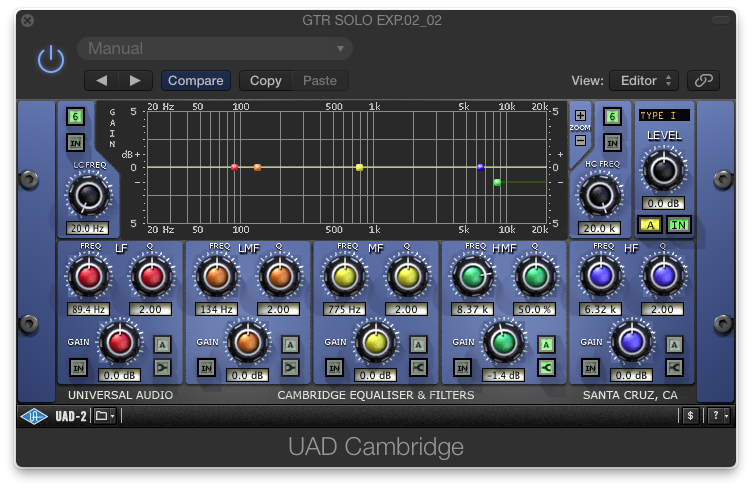
Task: Click the TYPE I display
Action: (664, 116)
